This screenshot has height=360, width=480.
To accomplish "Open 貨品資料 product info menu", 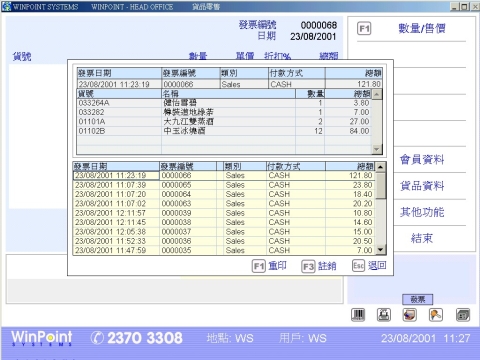I will tap(422, 186).
